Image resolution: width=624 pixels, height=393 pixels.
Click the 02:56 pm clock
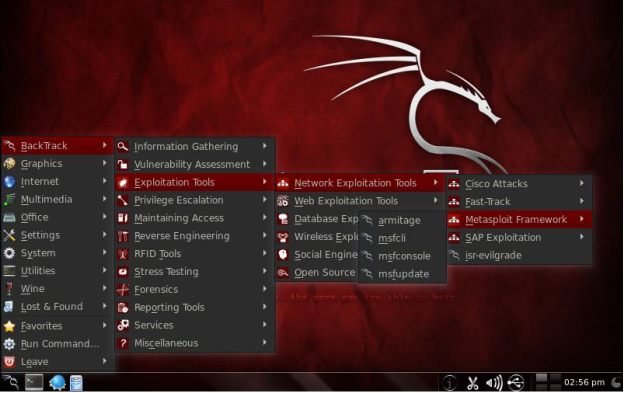click(584, 383)
